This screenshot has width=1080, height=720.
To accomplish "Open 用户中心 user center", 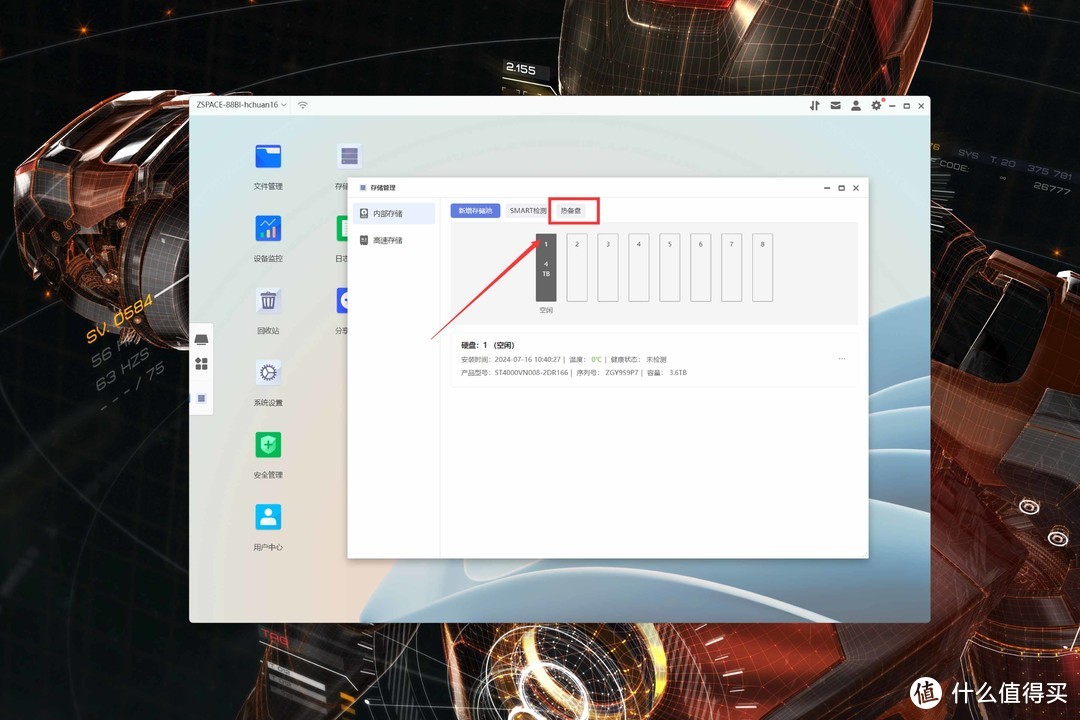I will click(x=268, y=517).
